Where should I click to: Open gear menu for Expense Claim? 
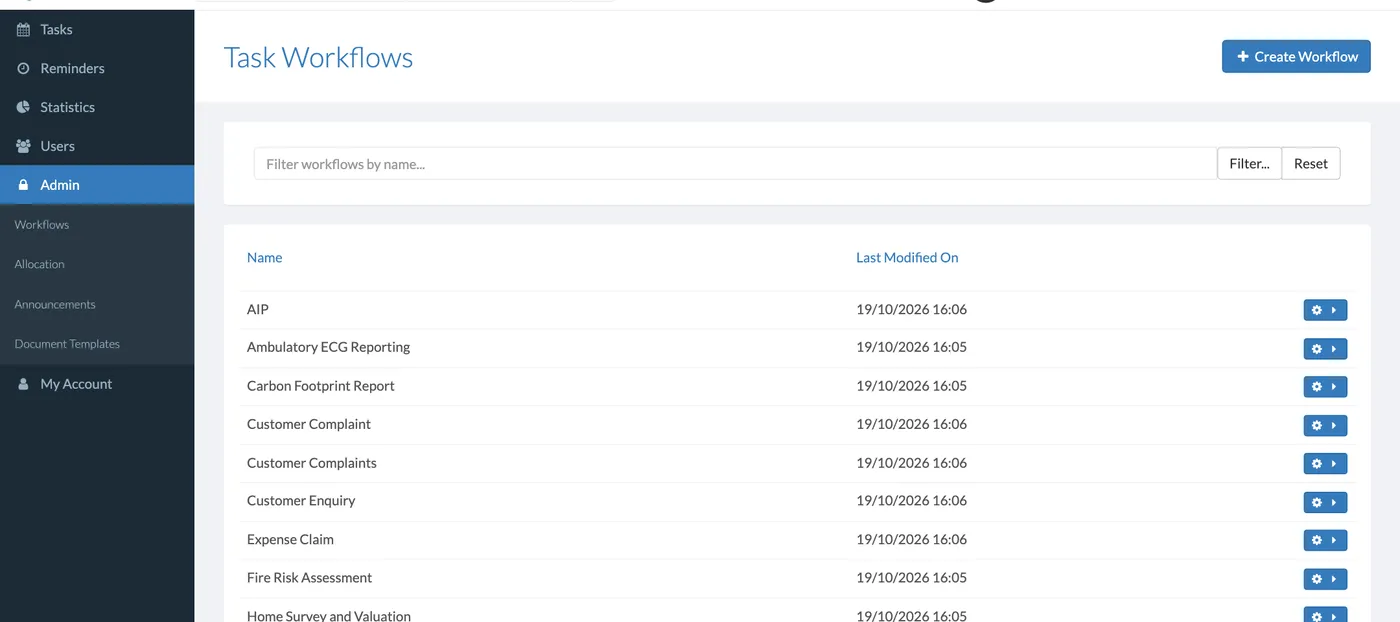(1325, 540)
